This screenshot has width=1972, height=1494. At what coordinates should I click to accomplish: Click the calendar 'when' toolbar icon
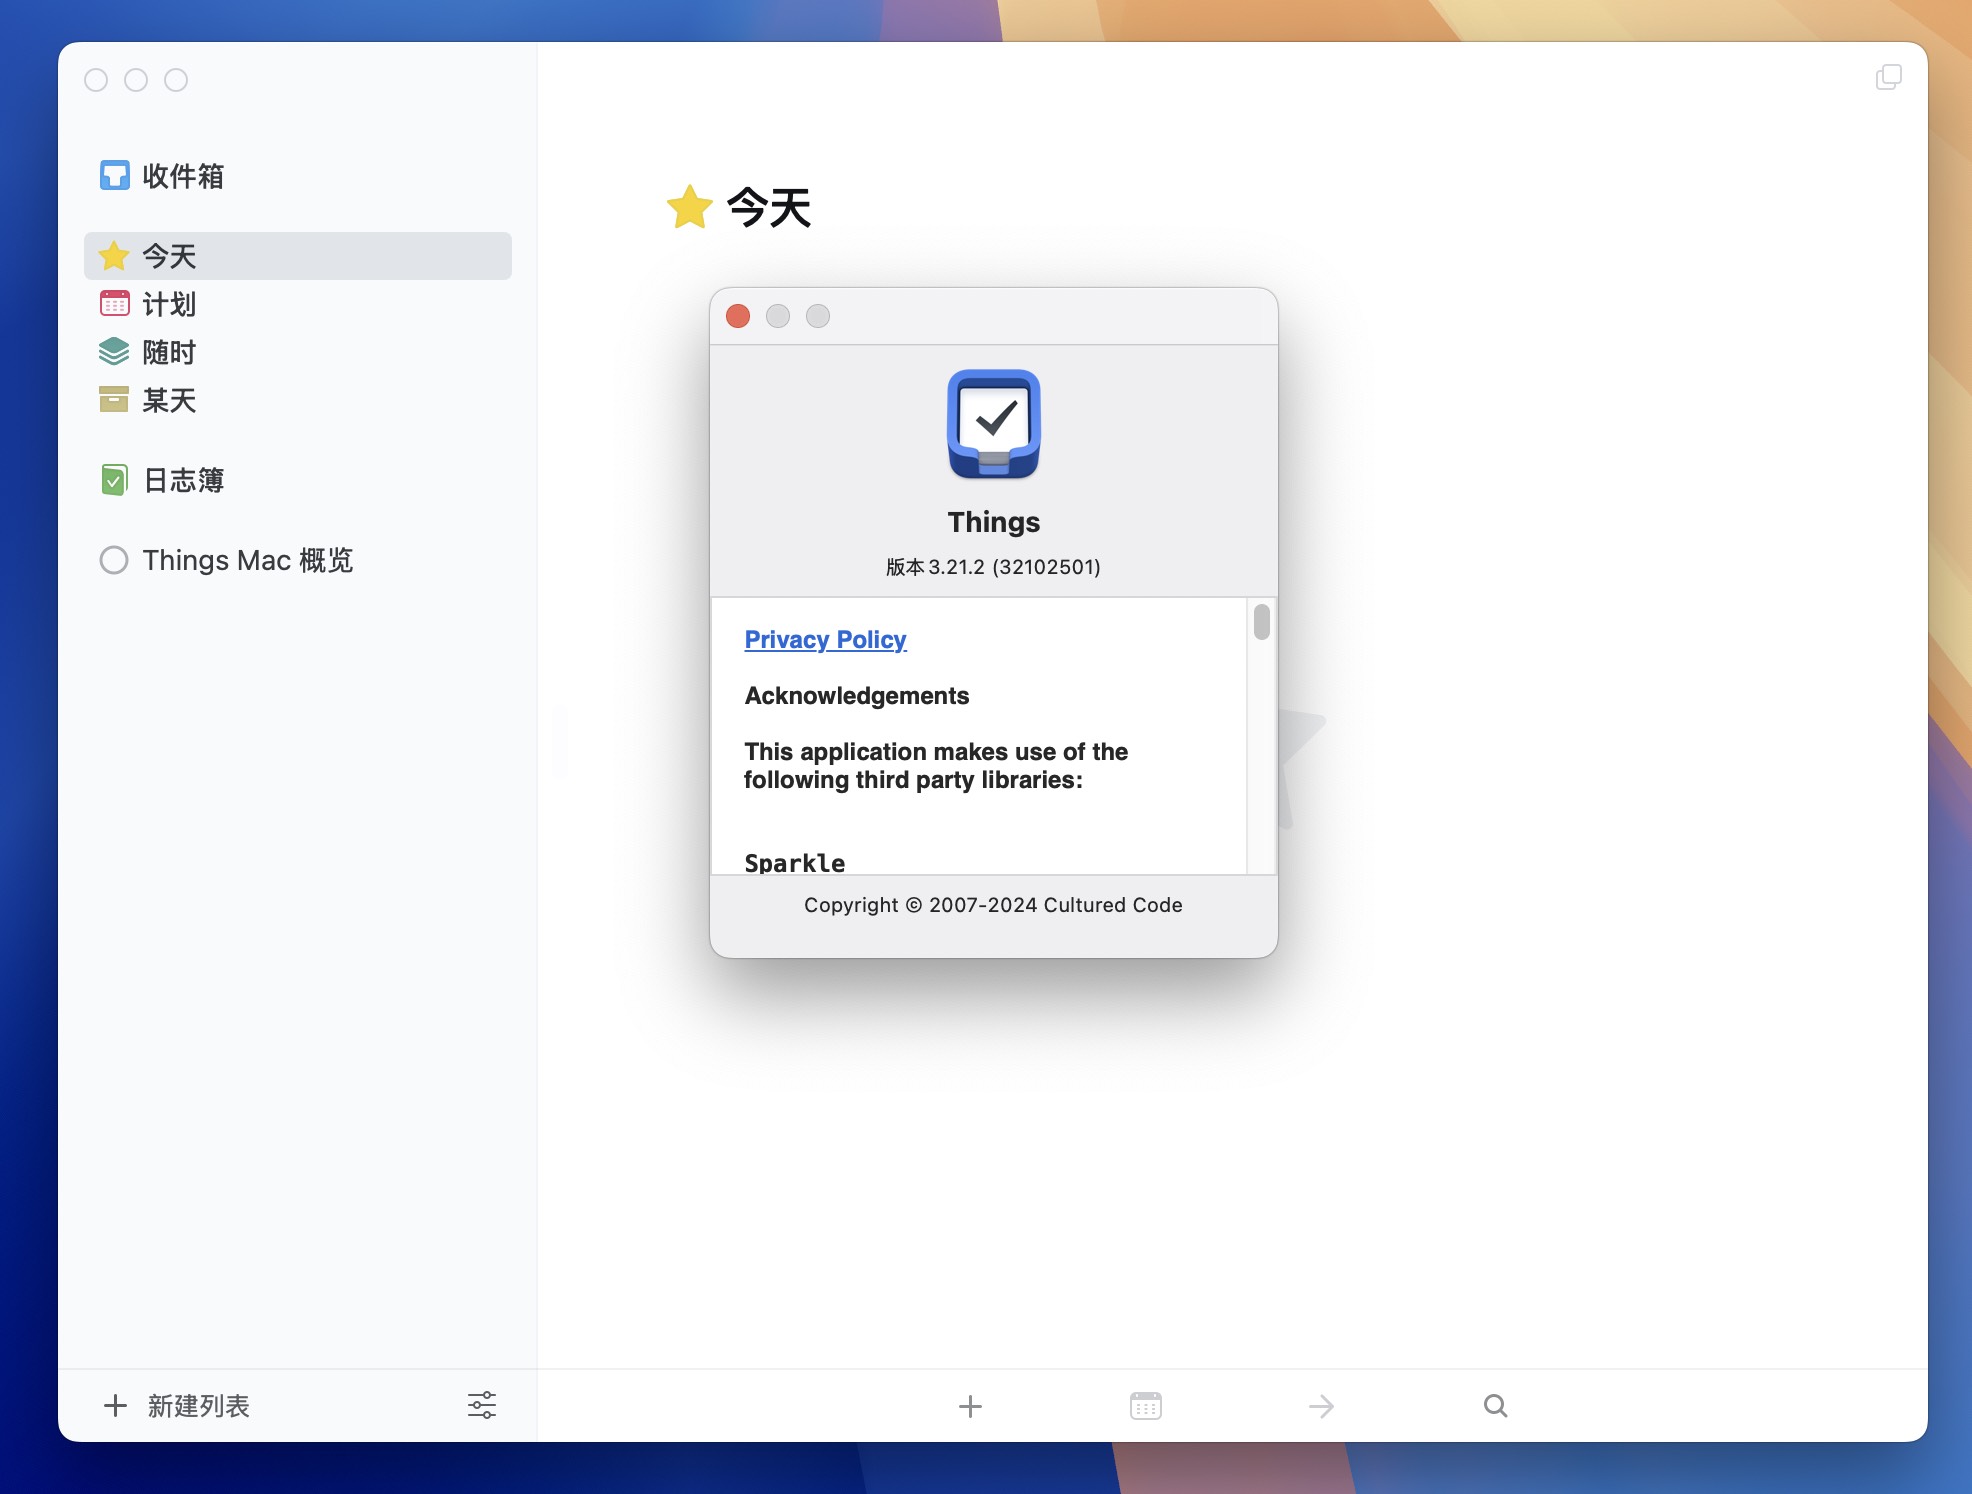click(1146, 1406)
